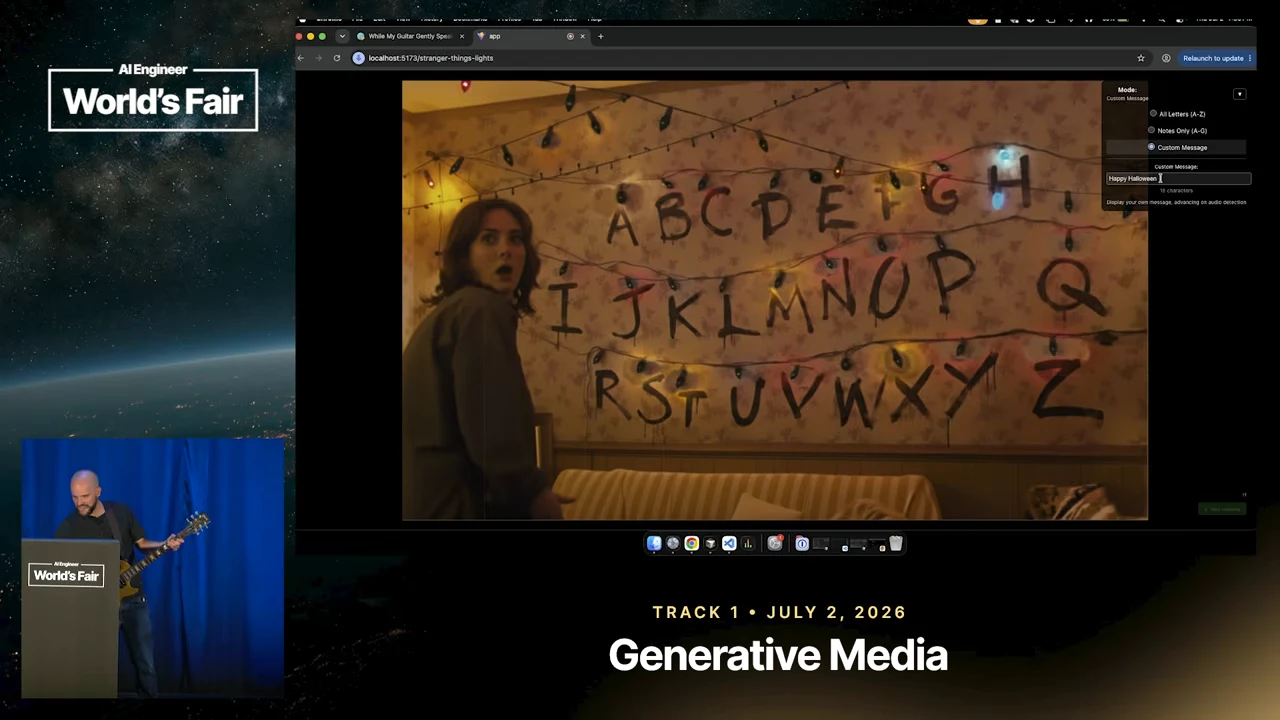This screenshot has width=1280, height=720.
Task: Open System Settings from the Dock
Action: [775, 543]
